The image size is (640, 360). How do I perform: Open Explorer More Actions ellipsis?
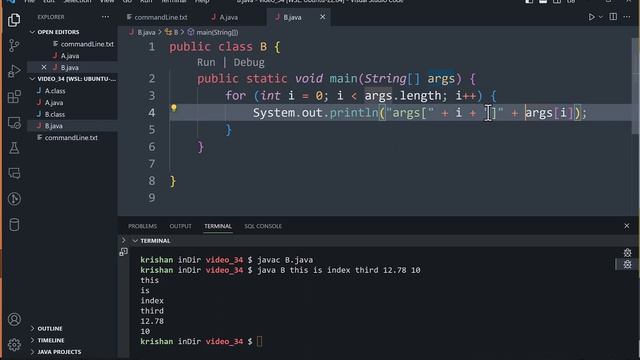(105, 17)
